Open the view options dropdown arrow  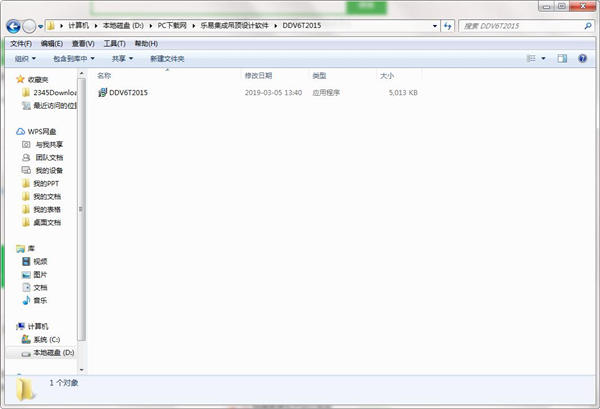(x=543, y=59)
